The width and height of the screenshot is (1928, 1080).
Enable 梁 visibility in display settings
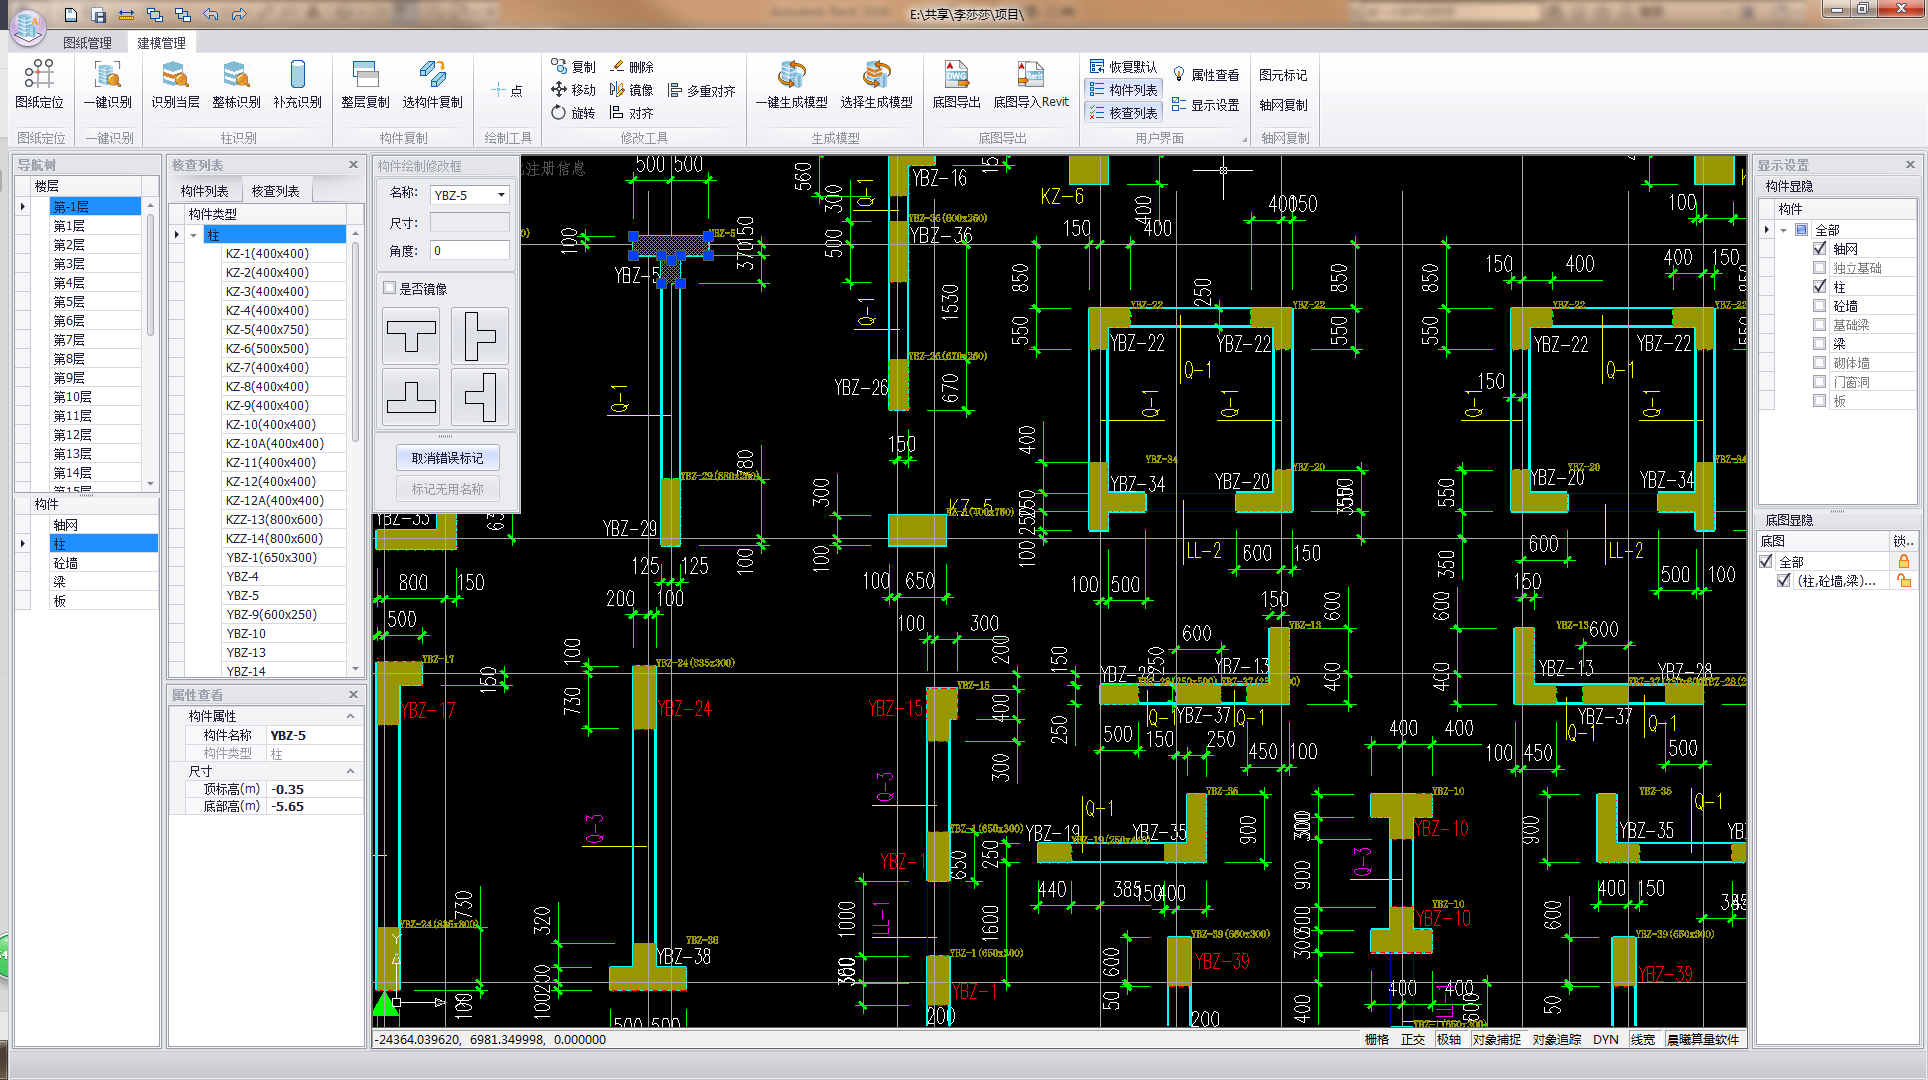(1820, 344)
